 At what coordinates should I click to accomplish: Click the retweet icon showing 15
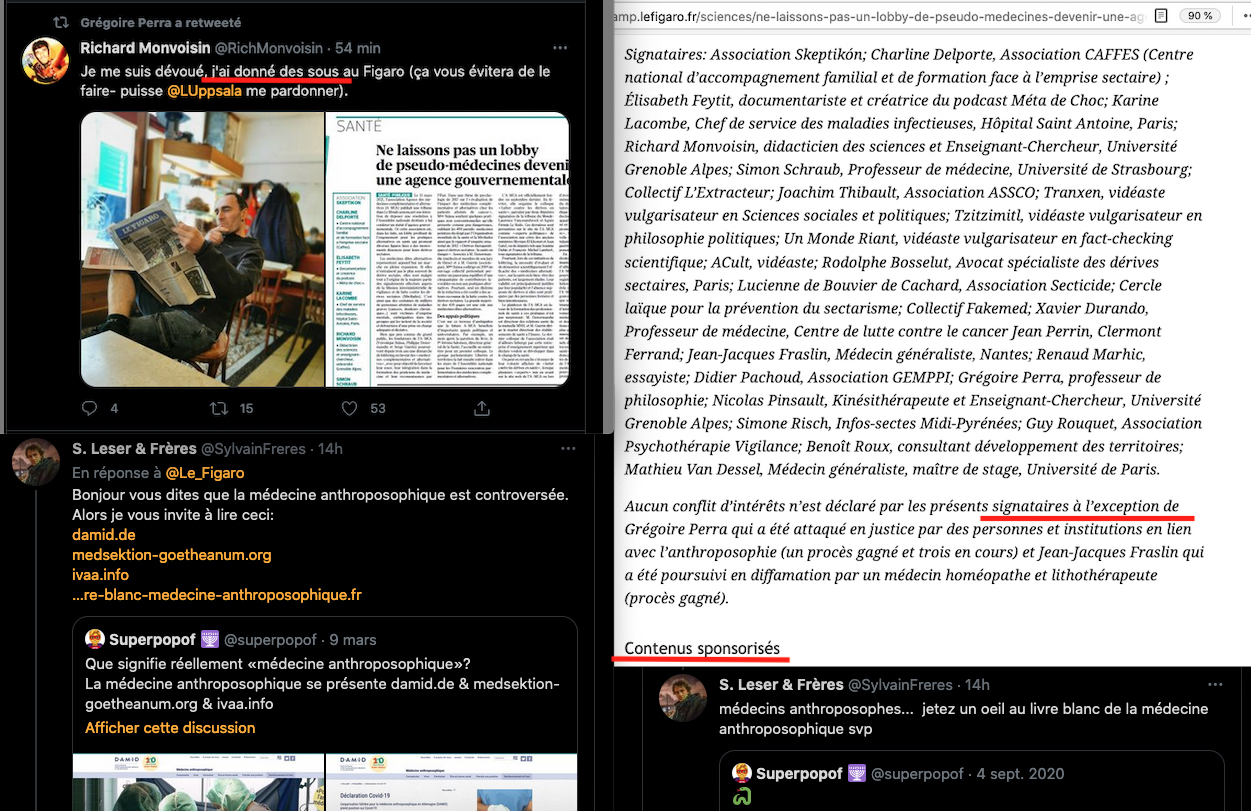point(218,408)
